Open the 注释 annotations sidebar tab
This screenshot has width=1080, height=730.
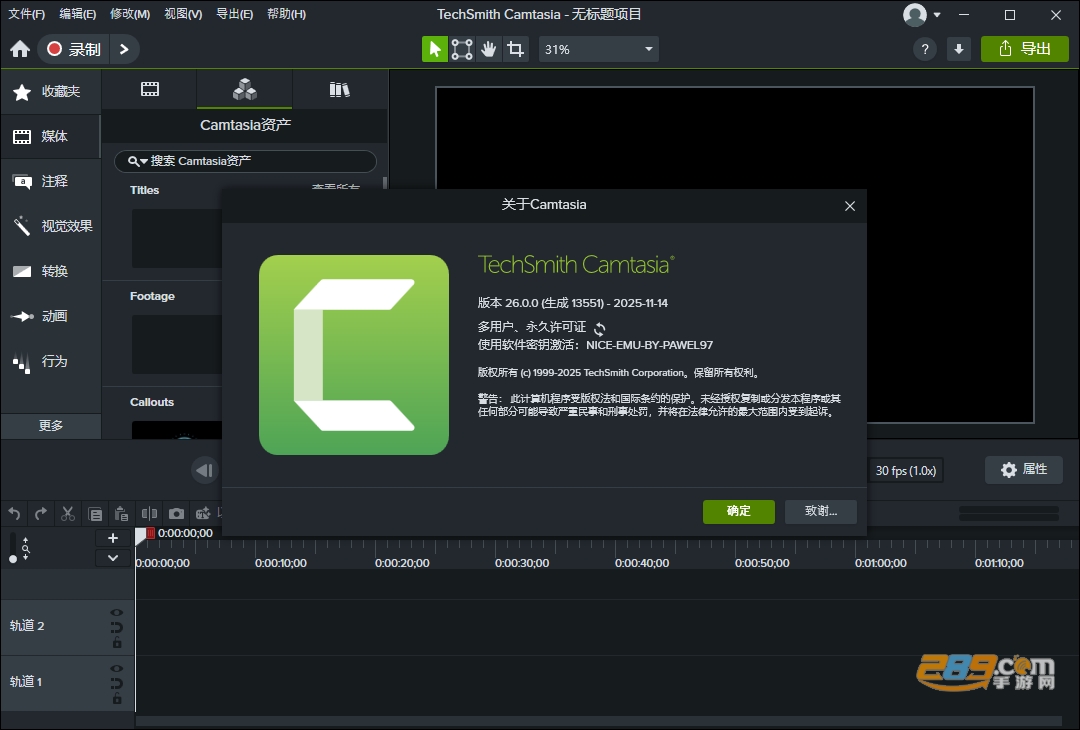[51, 181]
